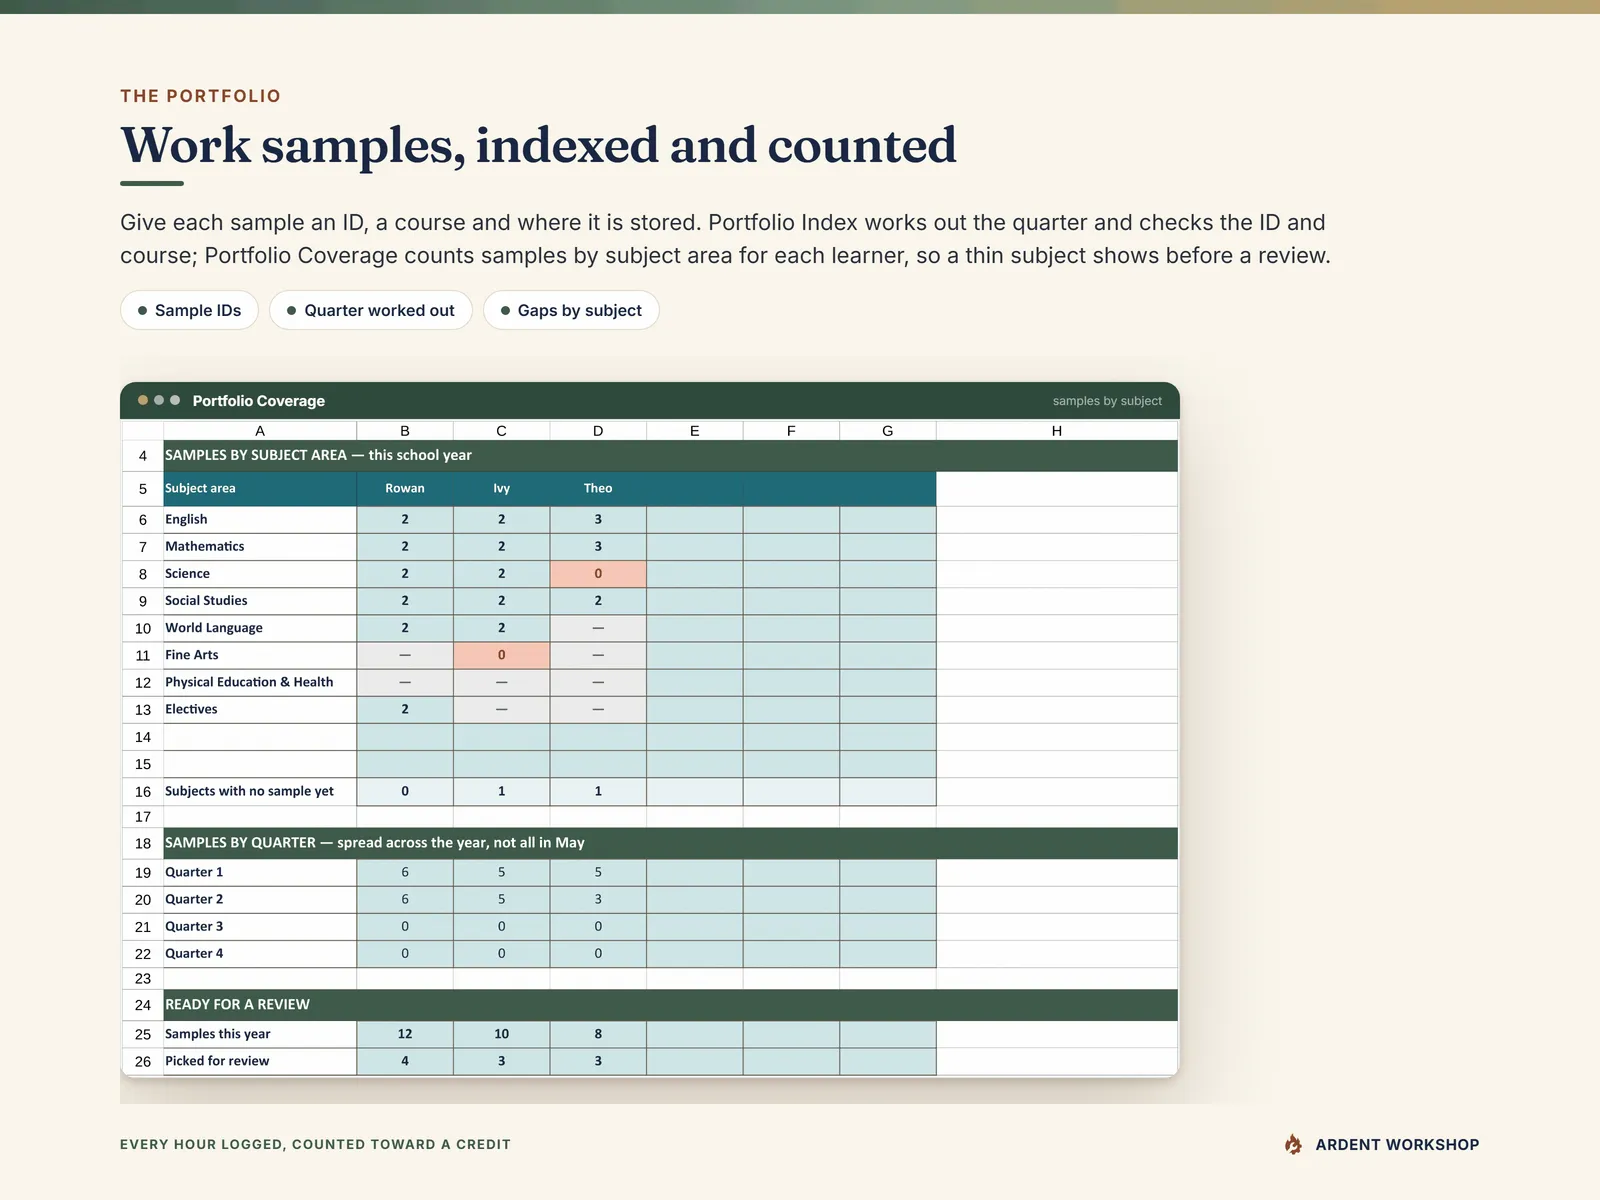
Task: Click the 'samples by subject' label
Action: point(1107,401)
